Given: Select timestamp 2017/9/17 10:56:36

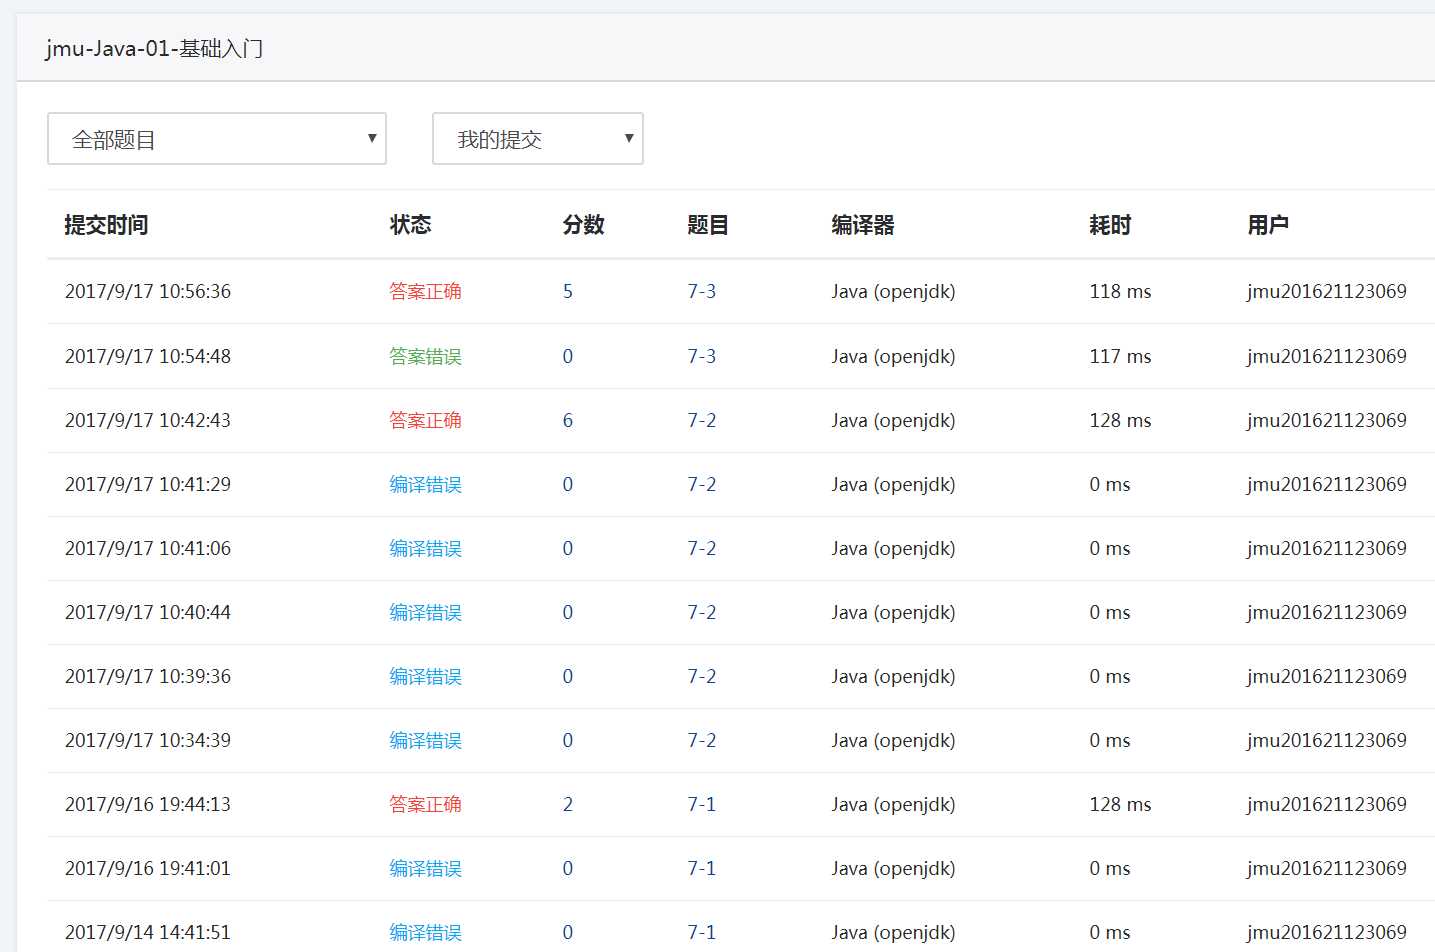Looking at the screenshot, I should pos(148,292).
